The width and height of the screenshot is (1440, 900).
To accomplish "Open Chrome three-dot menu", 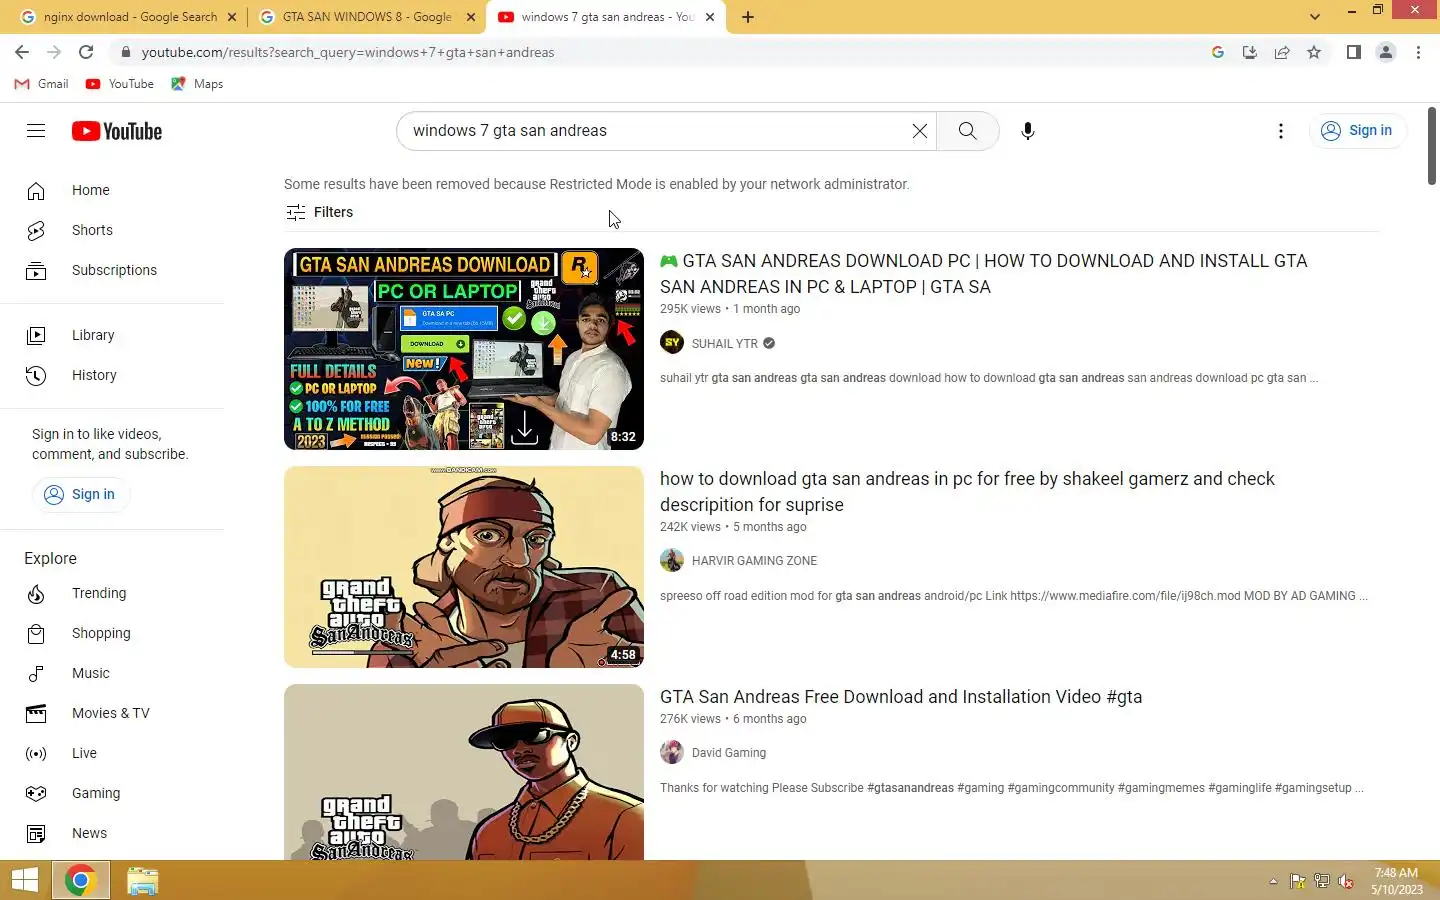I will point(1418,52).
